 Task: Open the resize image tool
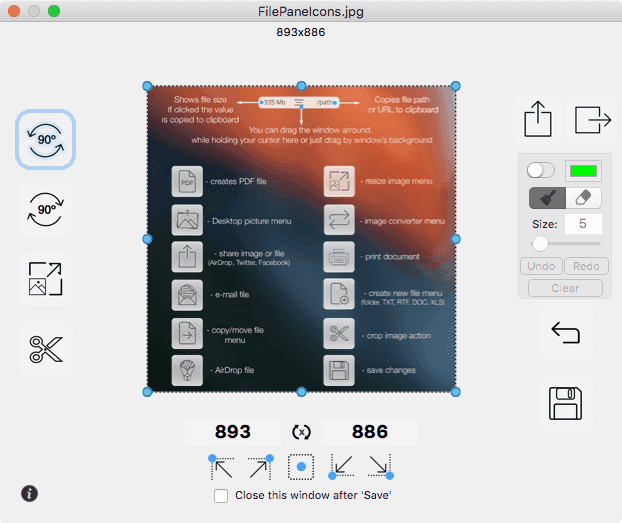click(x=45, y=279)
